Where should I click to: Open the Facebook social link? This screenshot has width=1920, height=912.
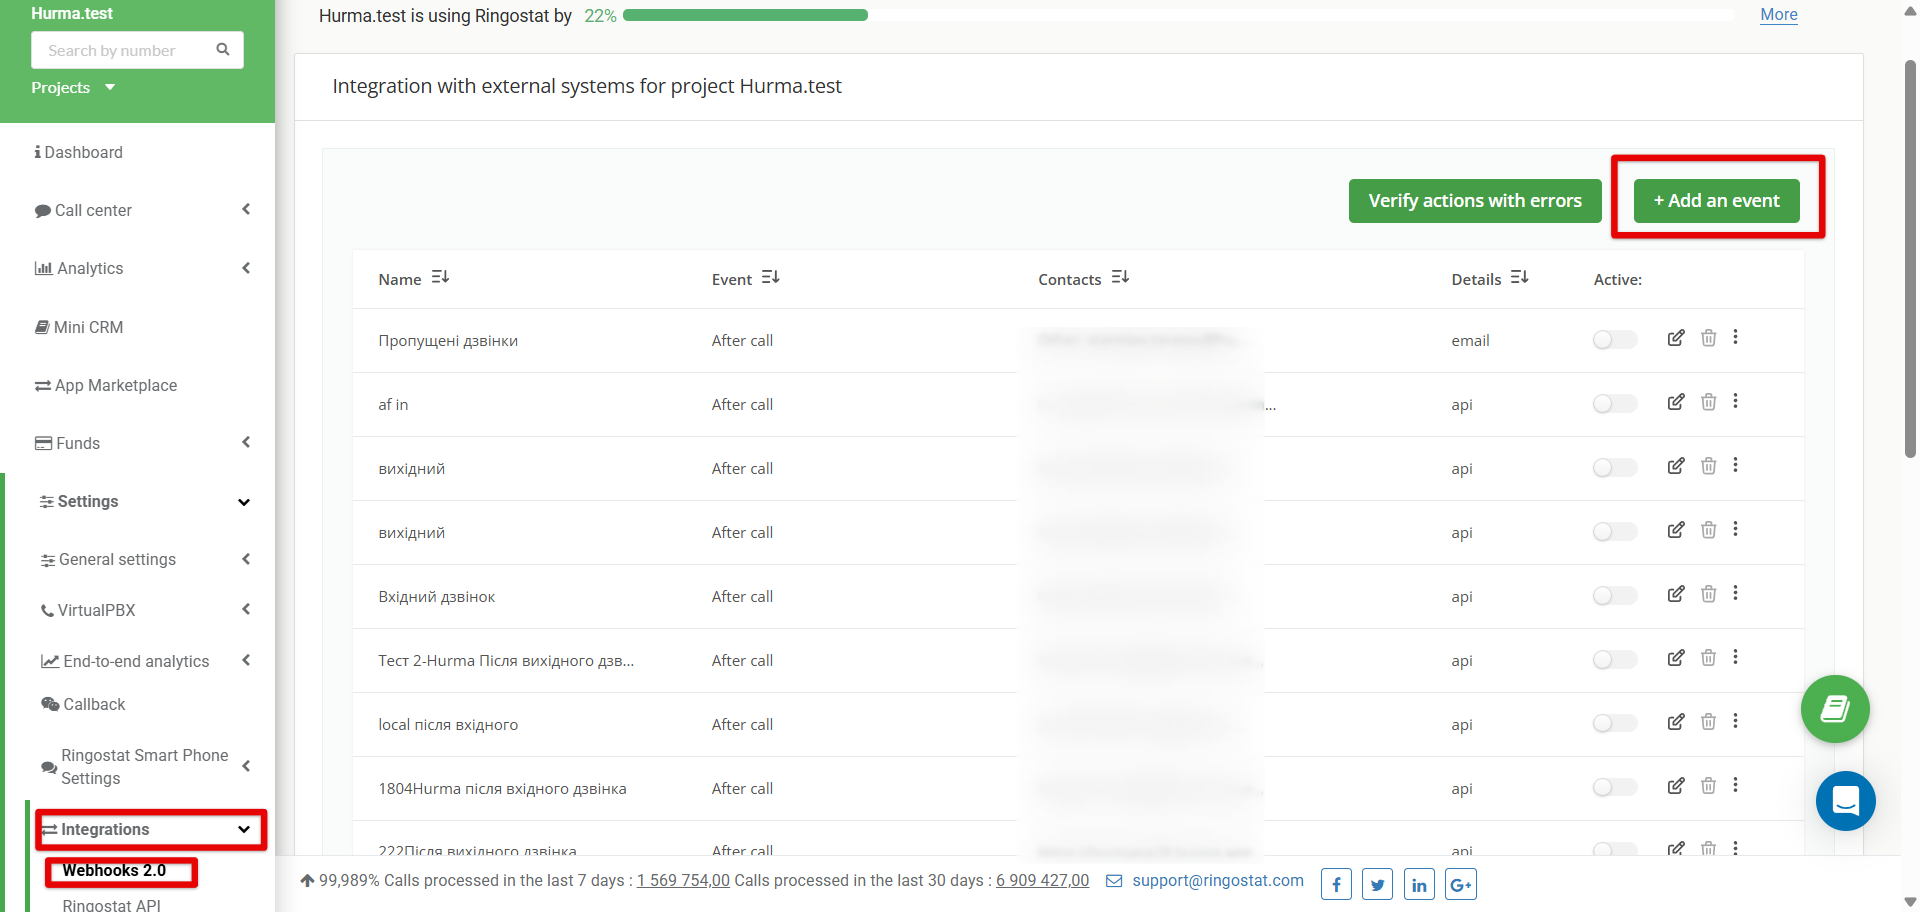(x=1336, y=884)
